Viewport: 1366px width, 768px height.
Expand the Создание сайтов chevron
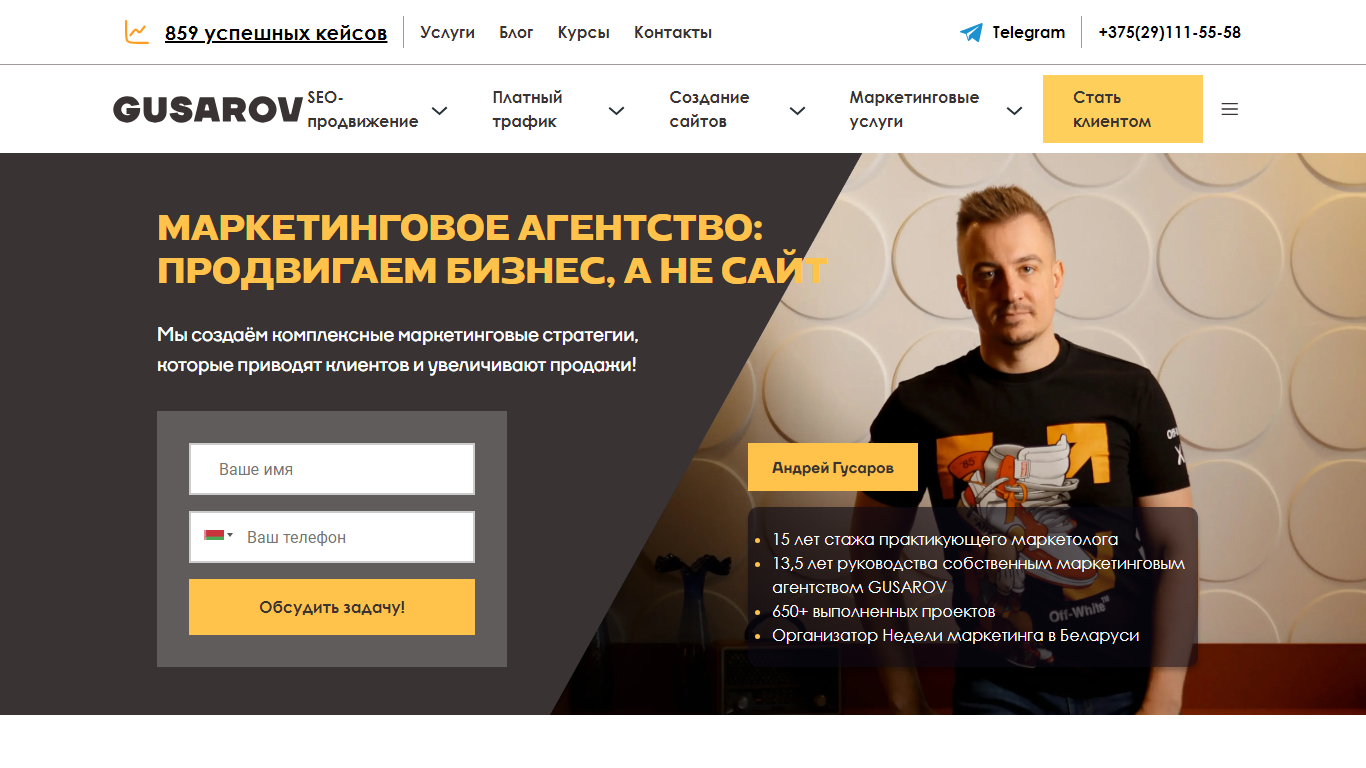[797, 110]
